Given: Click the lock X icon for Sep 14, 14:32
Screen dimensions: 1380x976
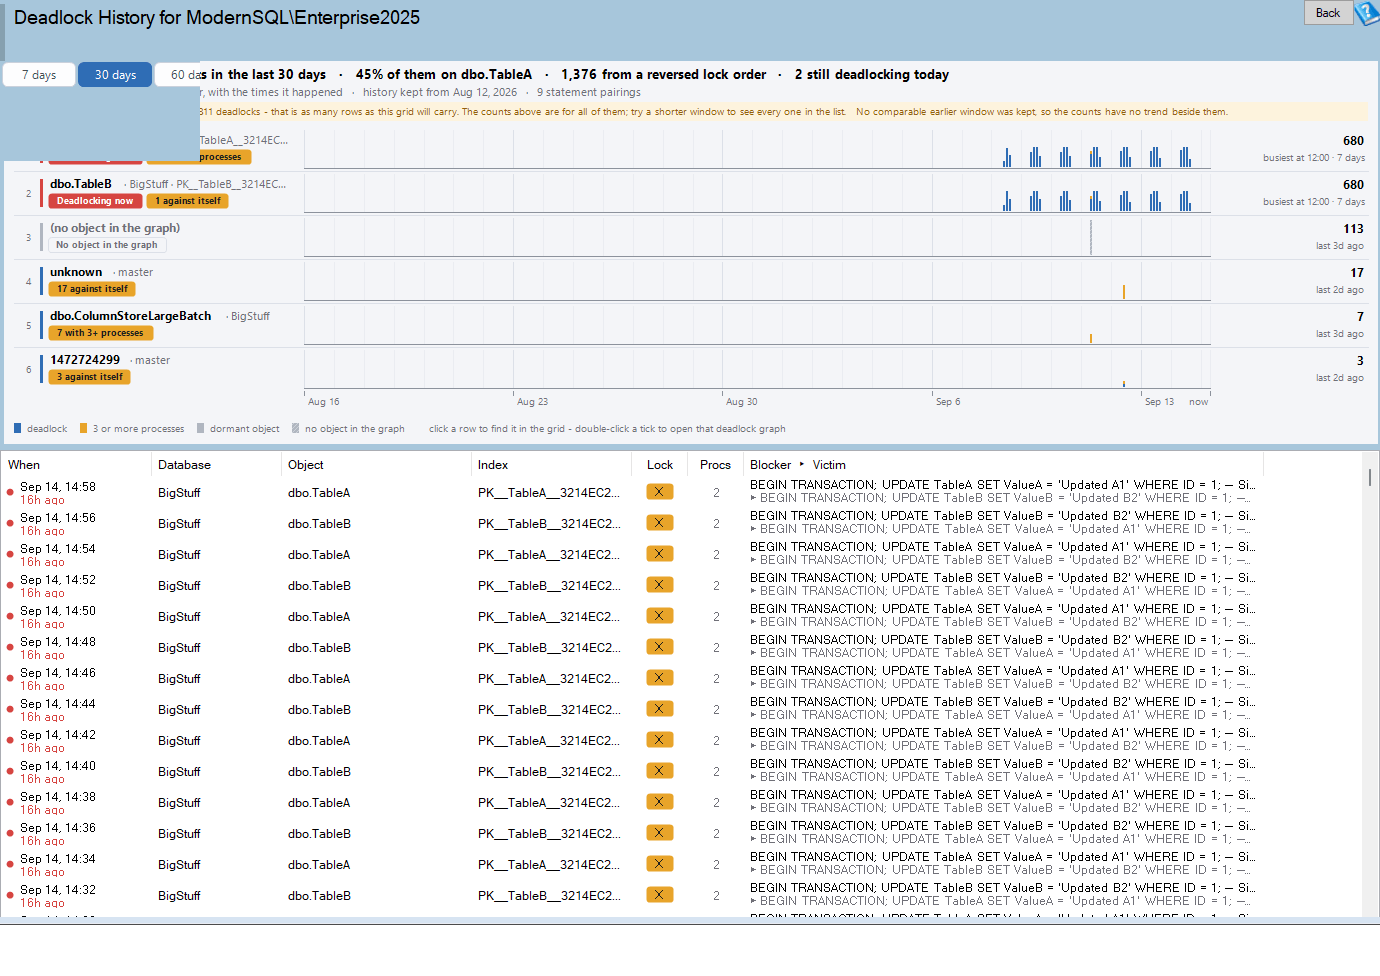Looking at the screenshot, I should pyautogui.click(x=659, y=895).
